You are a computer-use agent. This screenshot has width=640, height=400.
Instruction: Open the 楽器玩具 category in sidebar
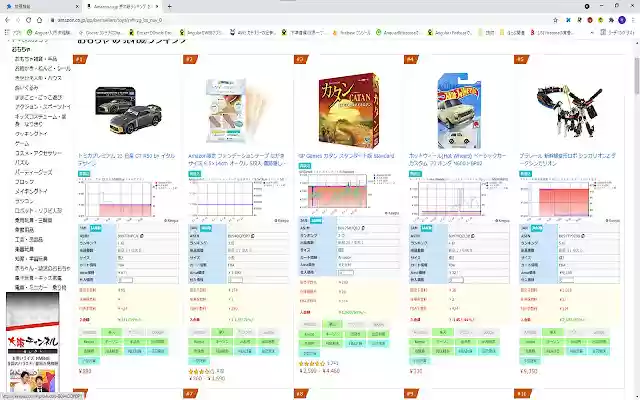tap(24, 249)
